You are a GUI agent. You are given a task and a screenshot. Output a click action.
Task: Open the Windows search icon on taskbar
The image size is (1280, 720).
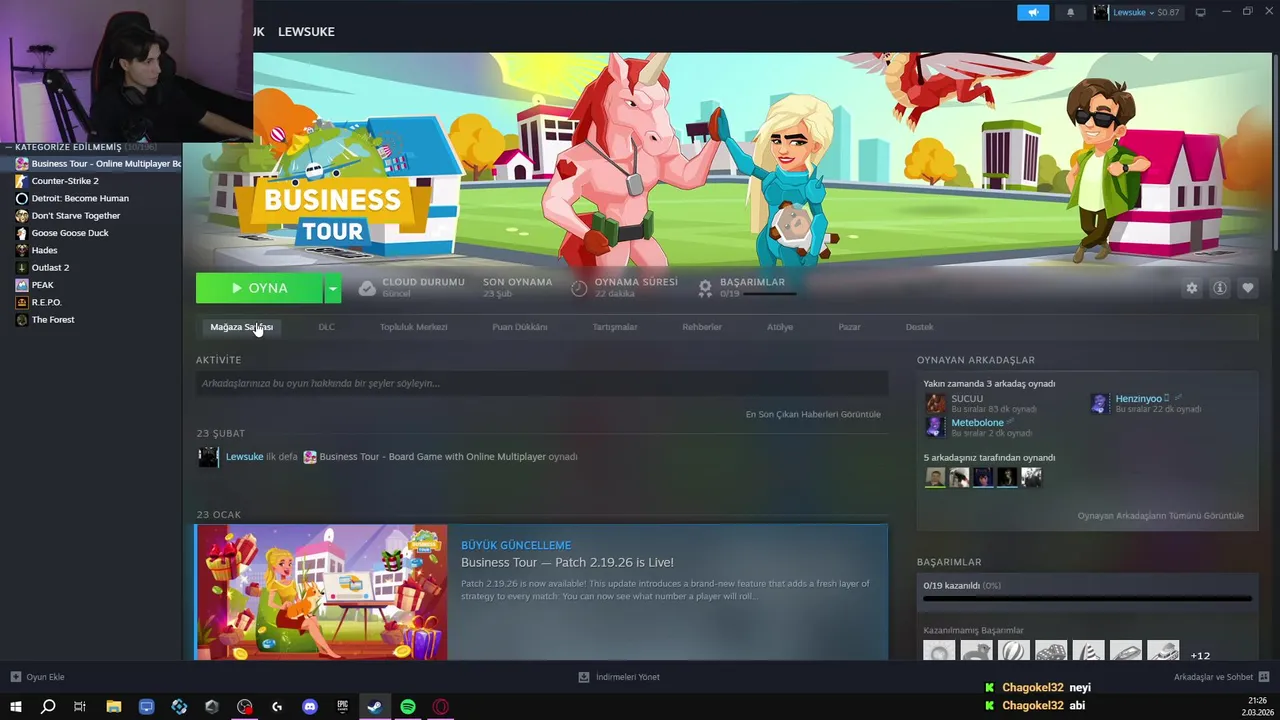[x=48, y=707]
